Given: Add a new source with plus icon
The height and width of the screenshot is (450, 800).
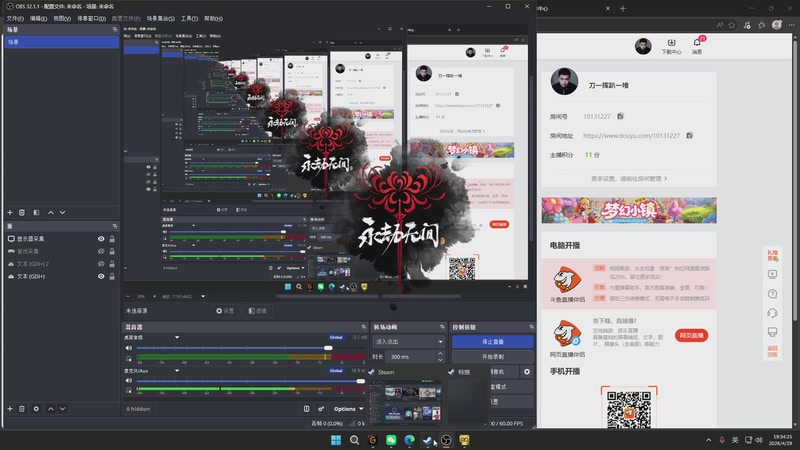Looking at the screenshot, I should click(x=10, y=409).
